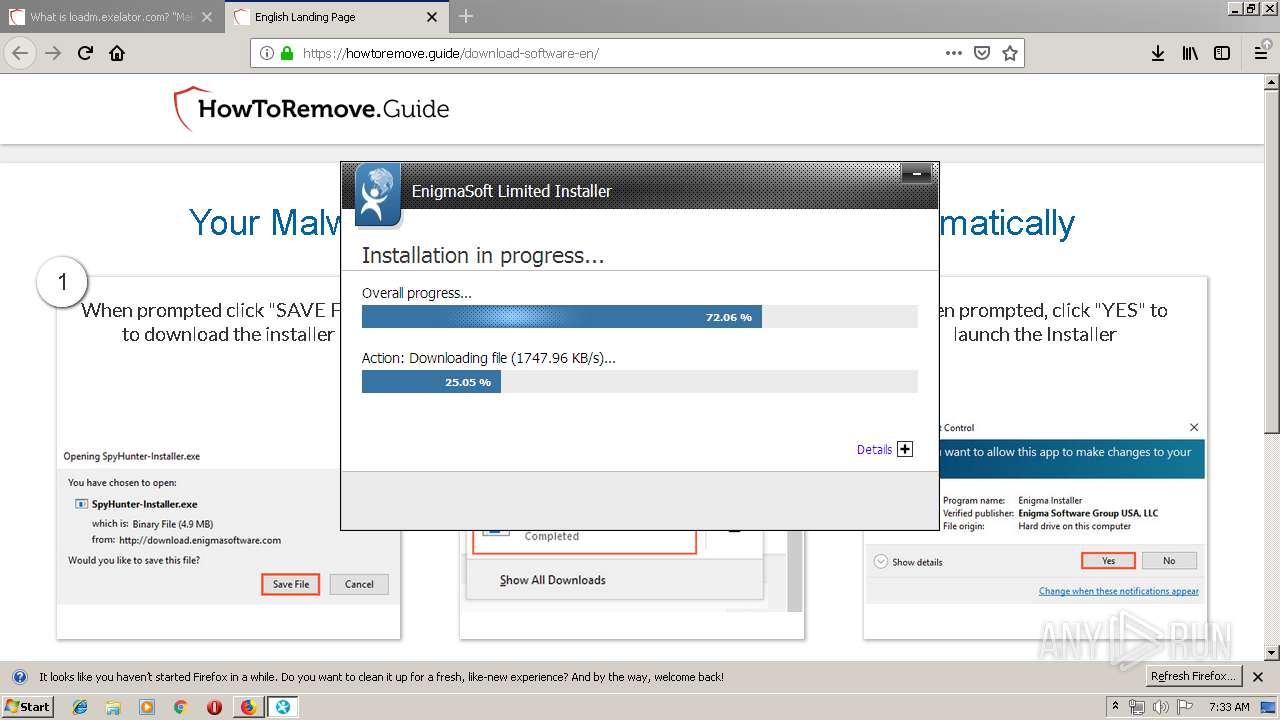Close the English Landing Page tab

(x=432, y=17)
